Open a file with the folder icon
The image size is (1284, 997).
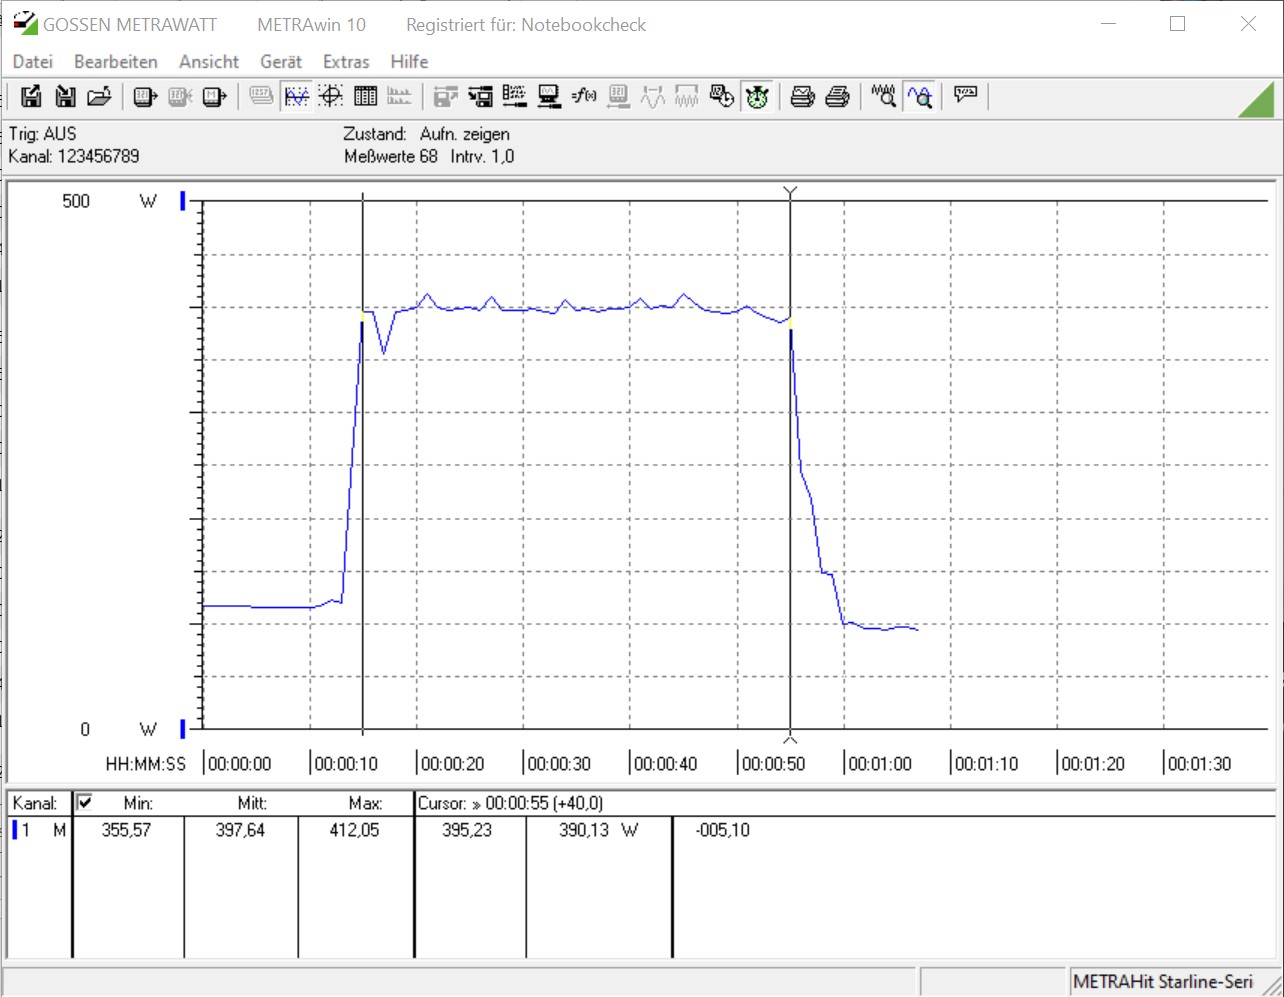point(99,96)
